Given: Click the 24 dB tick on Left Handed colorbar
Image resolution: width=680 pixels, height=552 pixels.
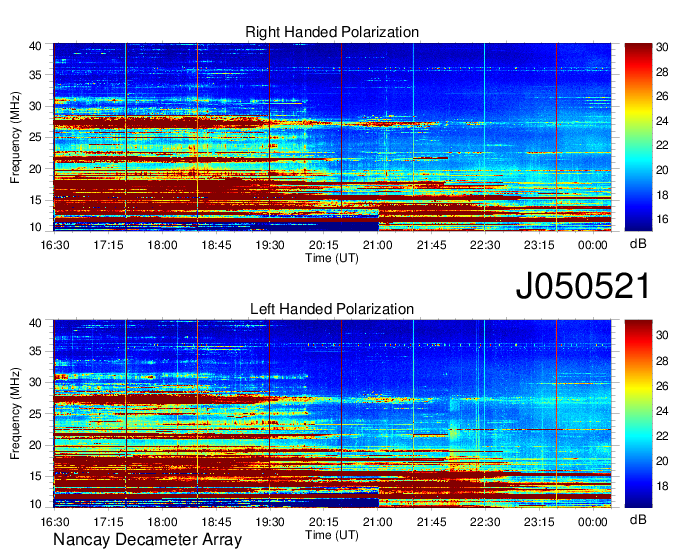Looking at the screenshot, I should [x=662, y=411].
